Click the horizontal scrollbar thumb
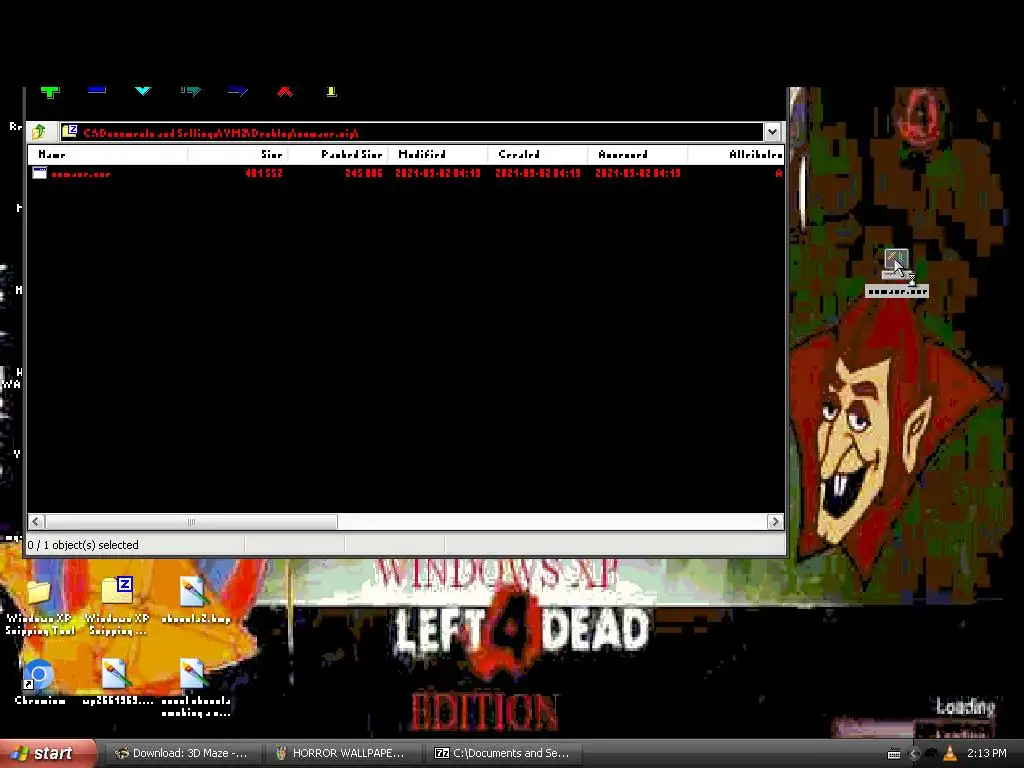 click(191, 522)
